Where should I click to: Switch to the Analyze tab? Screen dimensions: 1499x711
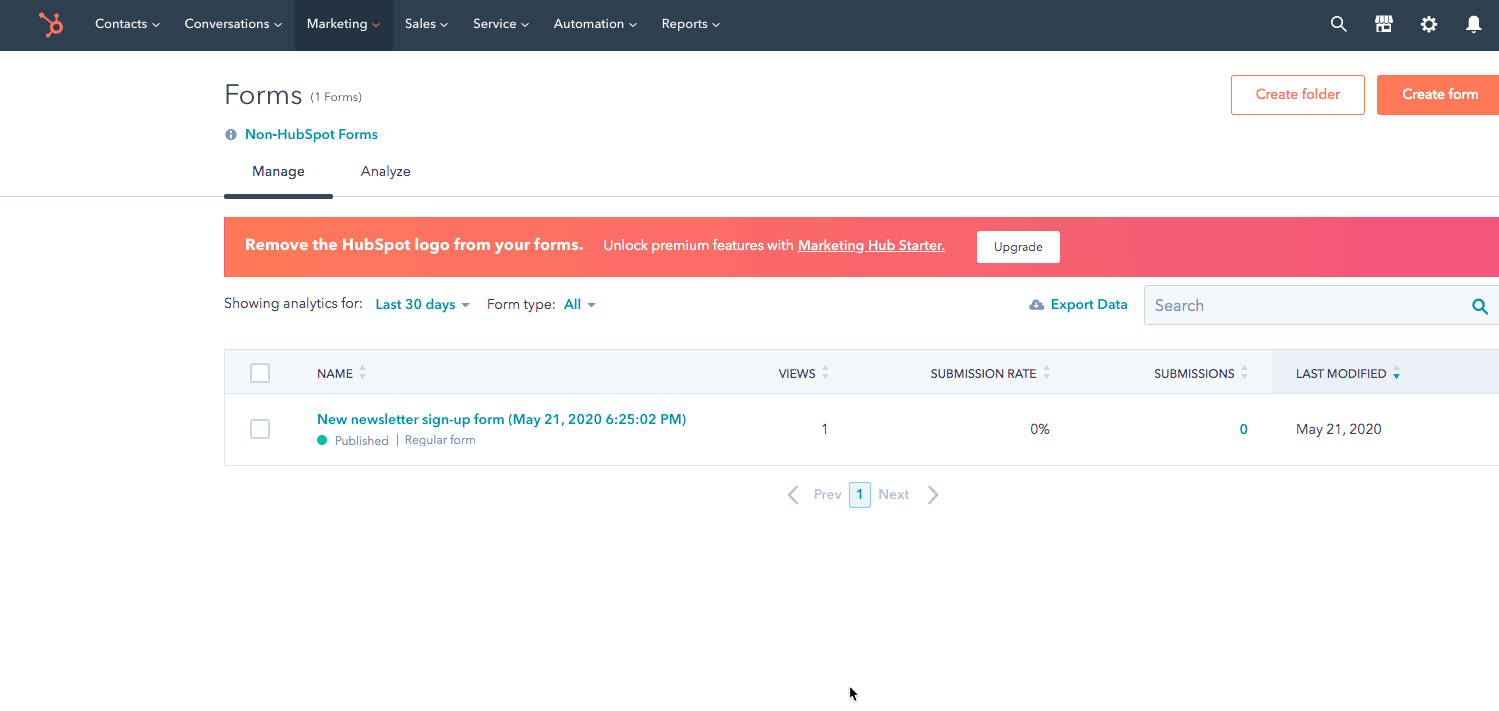386,172
